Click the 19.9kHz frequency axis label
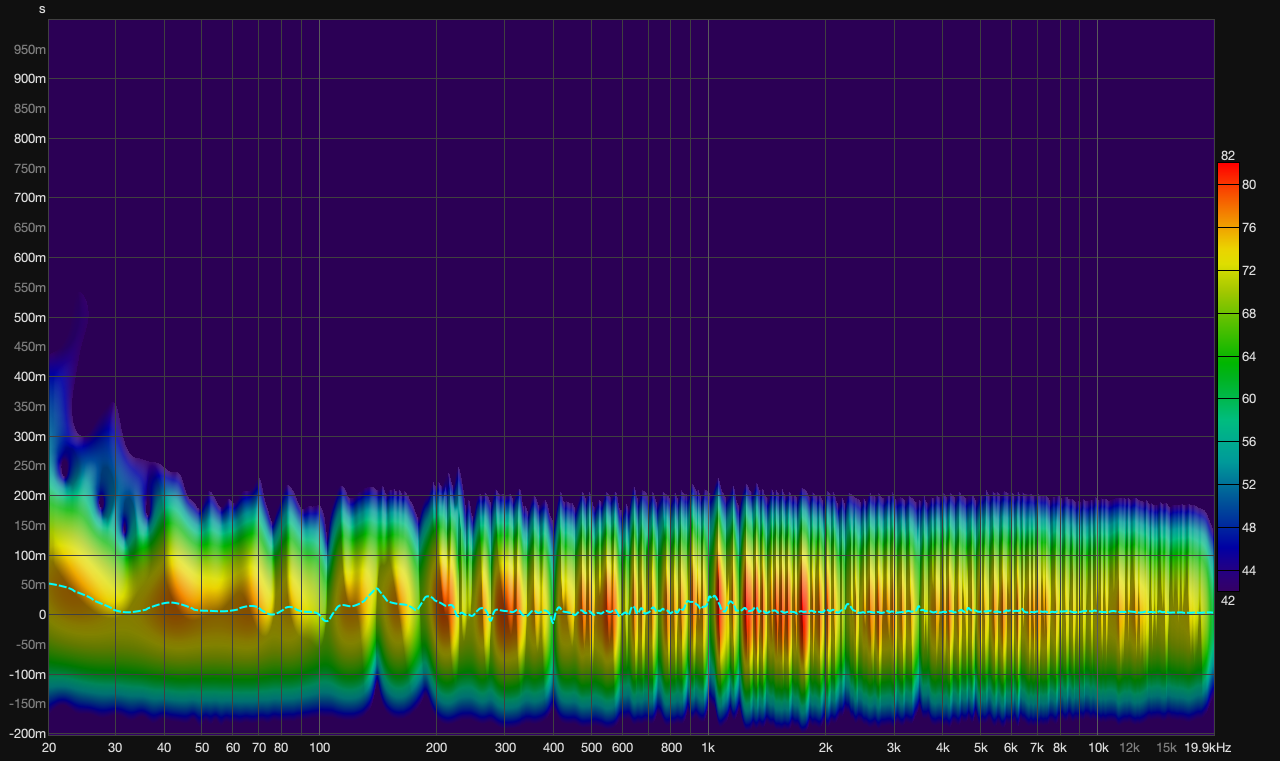Viewport: 1280px width, 761px height. [x=1207, y=748]
